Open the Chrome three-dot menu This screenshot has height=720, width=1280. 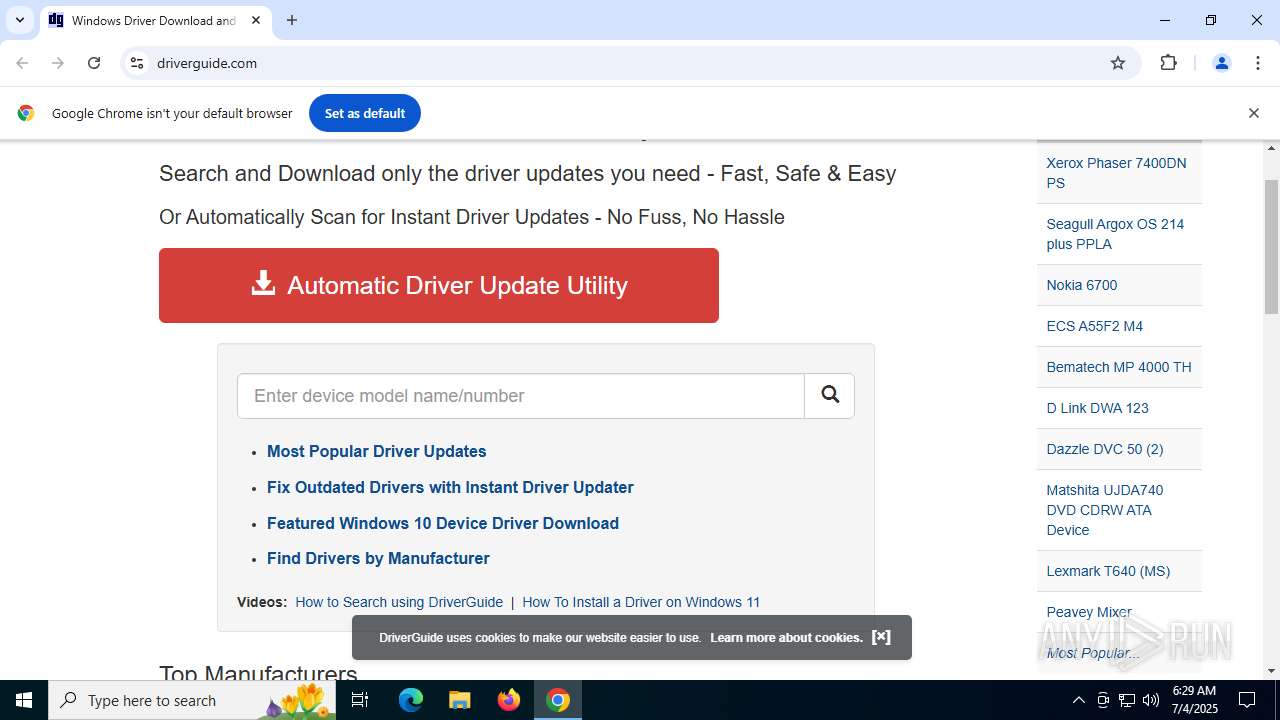click(1258, 63)
